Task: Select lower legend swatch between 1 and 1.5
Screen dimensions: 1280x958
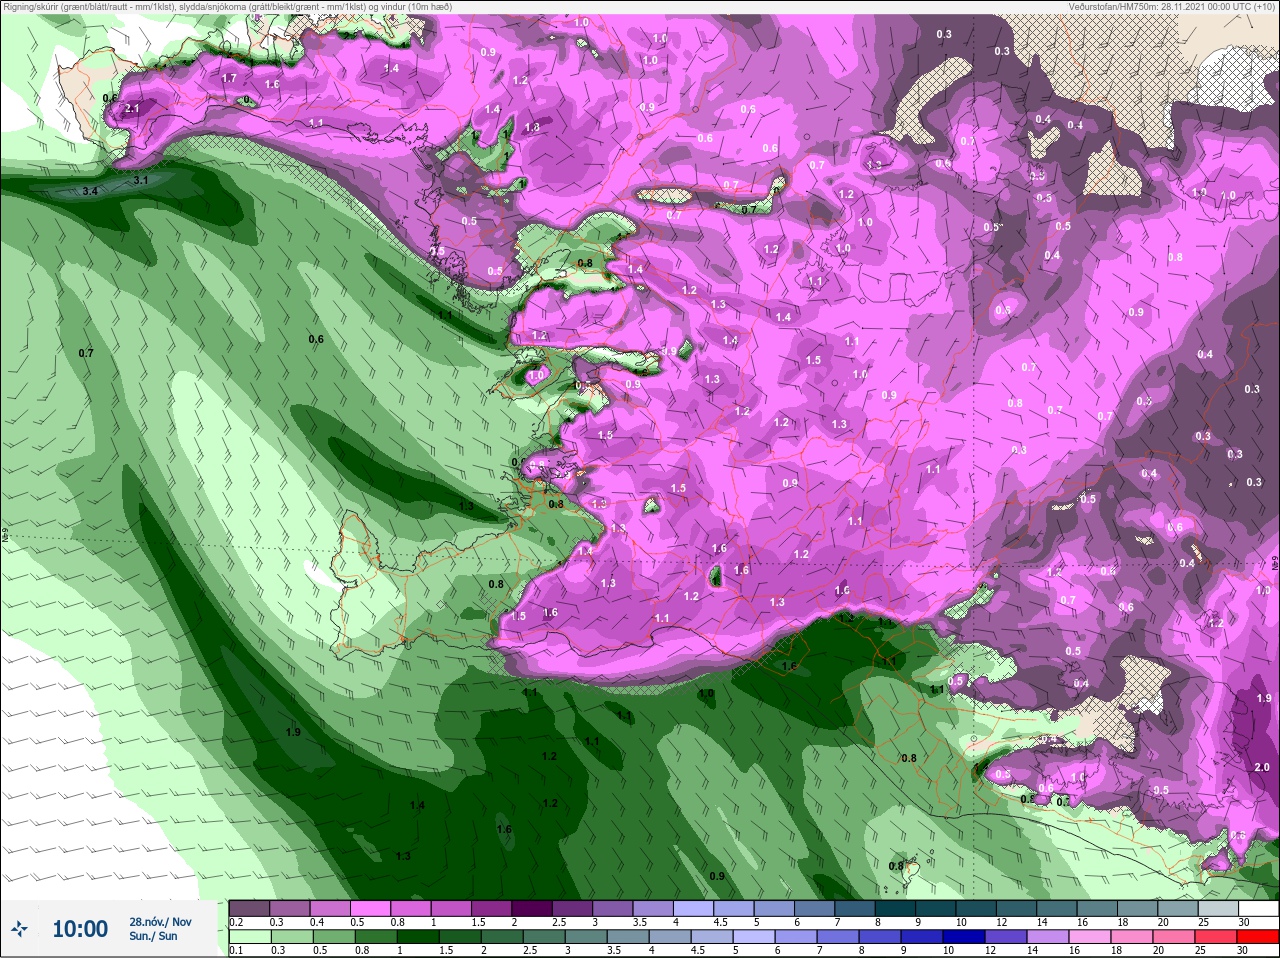Action: (x=416, y=937)
